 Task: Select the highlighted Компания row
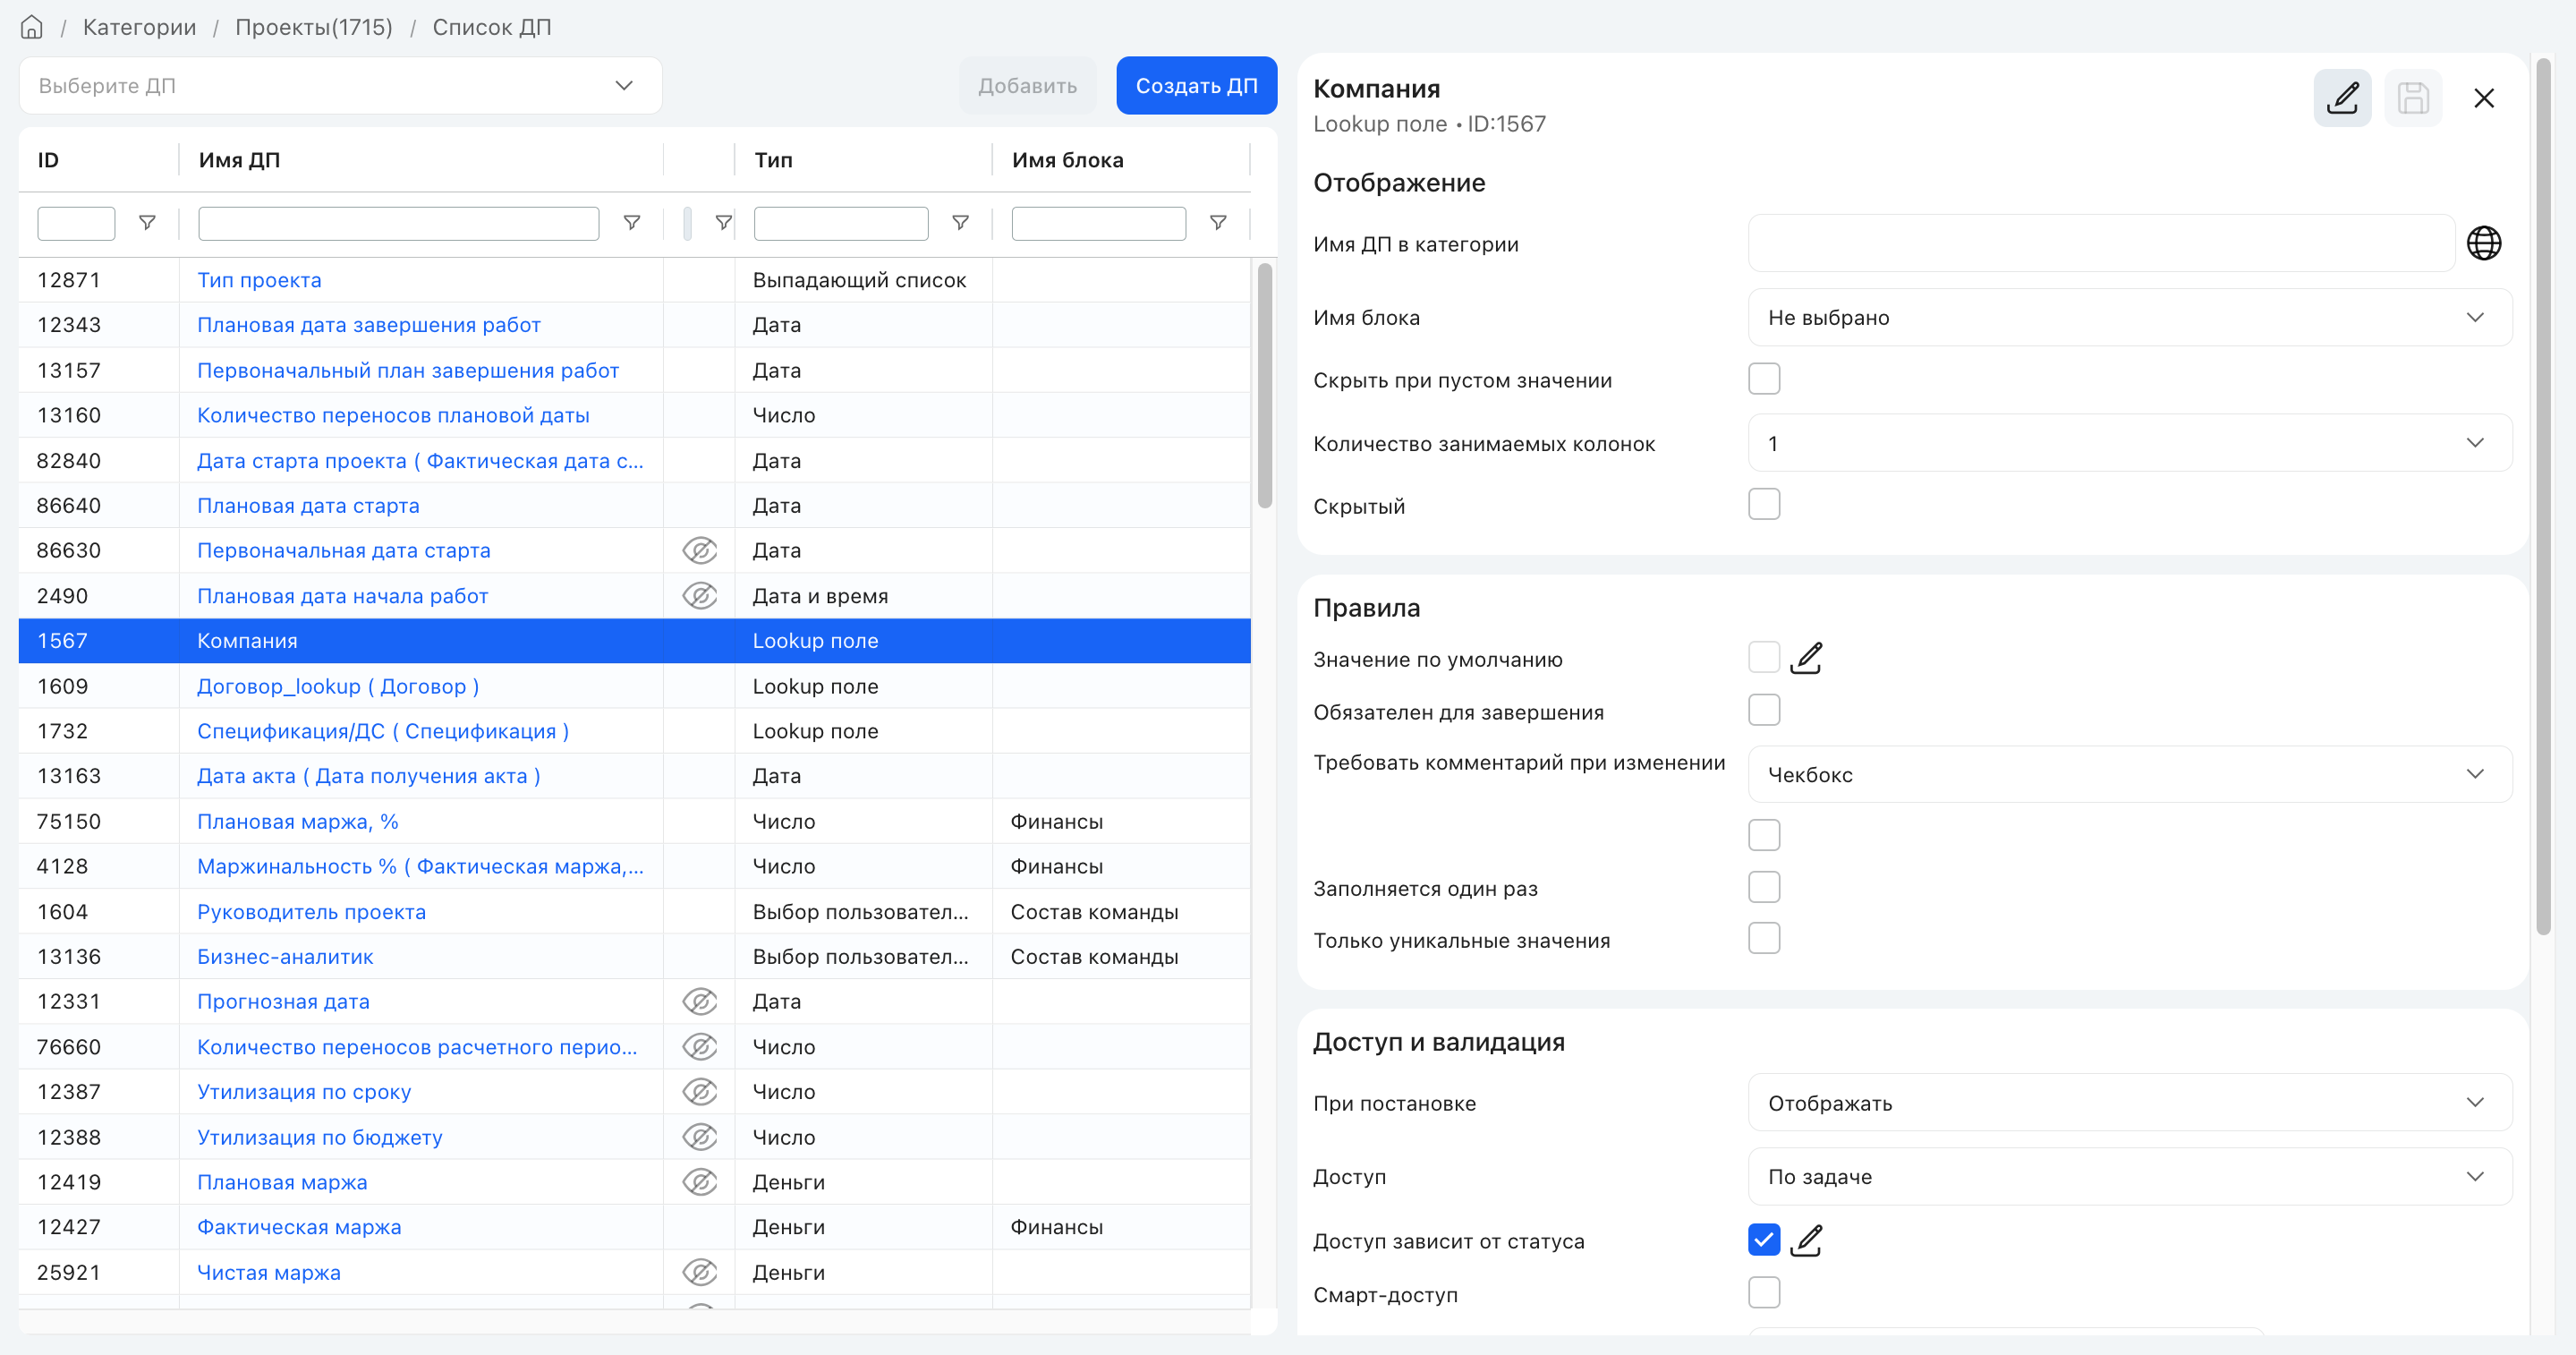[x=634, y=641]
